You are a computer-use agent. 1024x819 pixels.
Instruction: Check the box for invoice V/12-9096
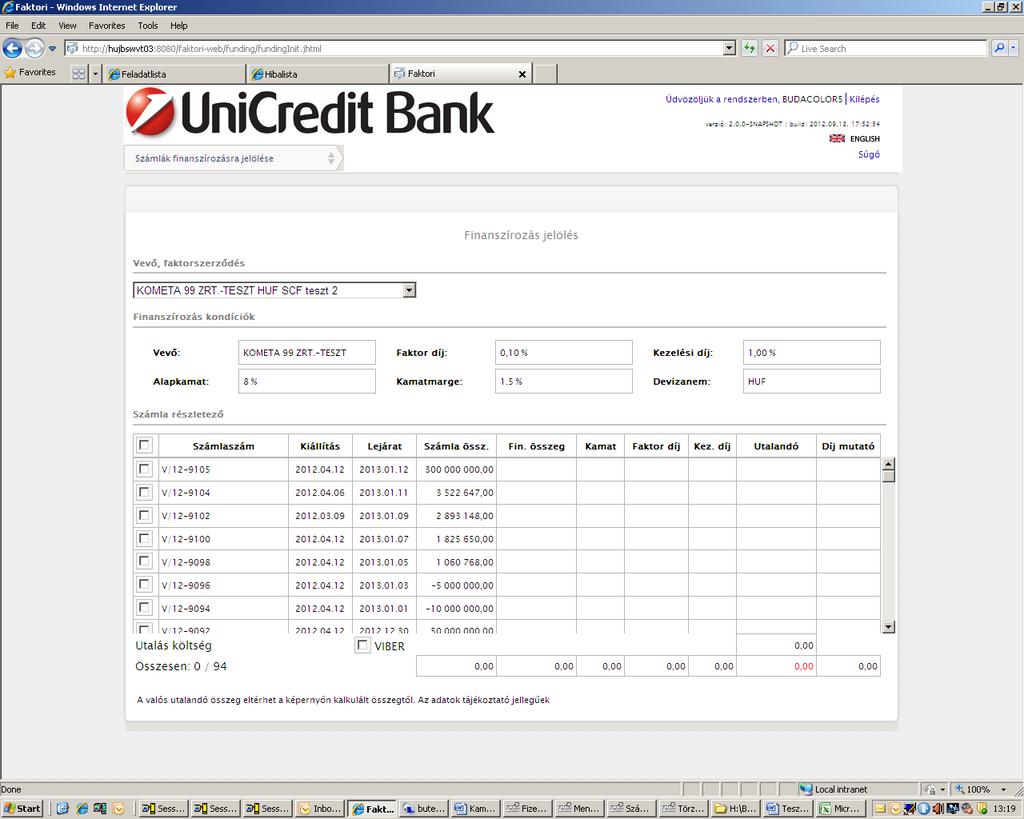[144, 585]
